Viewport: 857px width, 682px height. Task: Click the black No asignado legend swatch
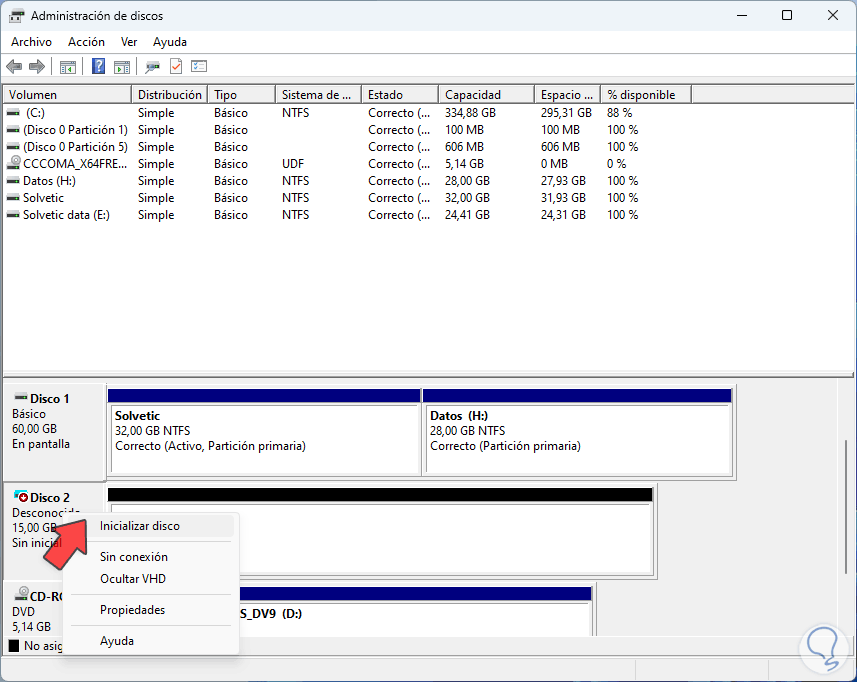14,646
